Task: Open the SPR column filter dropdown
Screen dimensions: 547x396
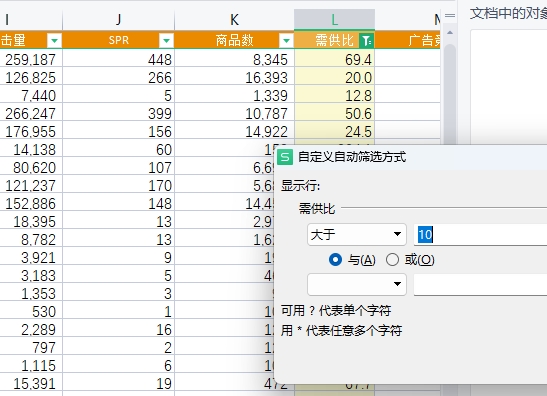Action: 166,40
